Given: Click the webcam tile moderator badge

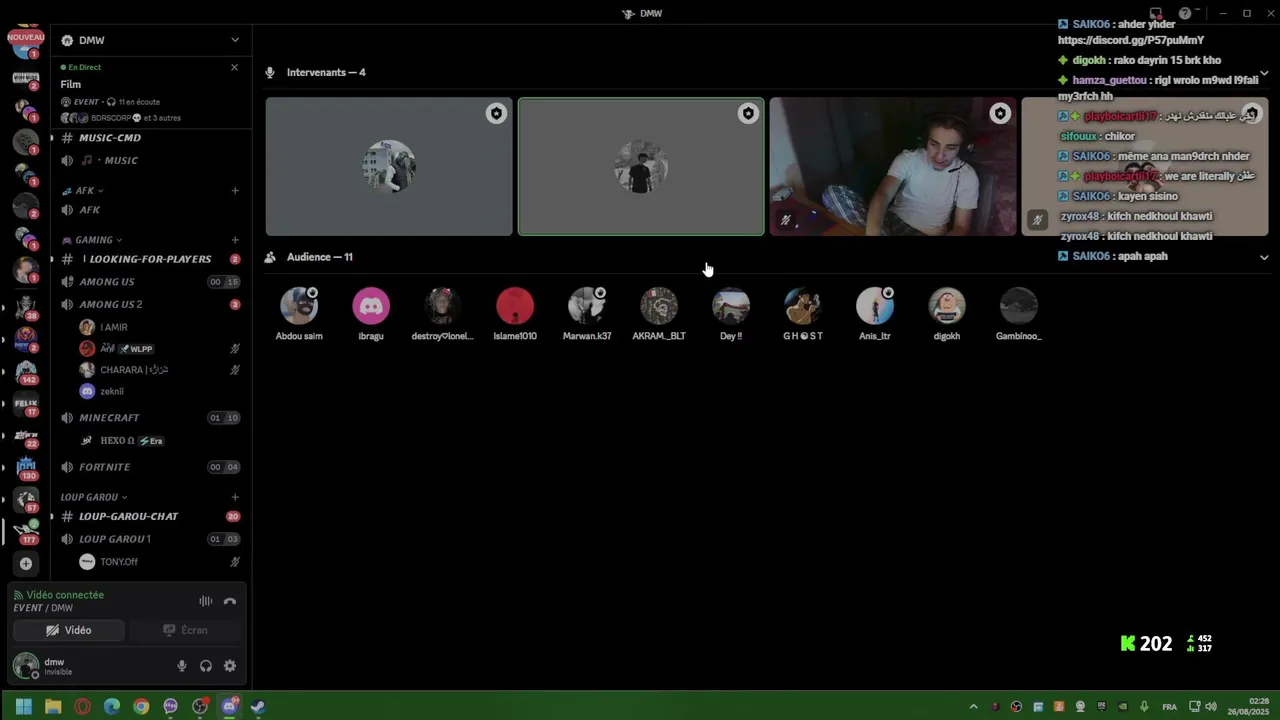Looking at the screenshot, I should pos(1000,114).
